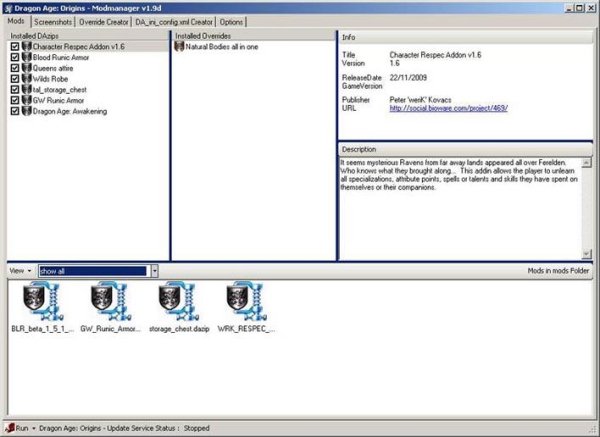Toggle the Queens attire checkbox
600x437 pixels.
point(15,68)
